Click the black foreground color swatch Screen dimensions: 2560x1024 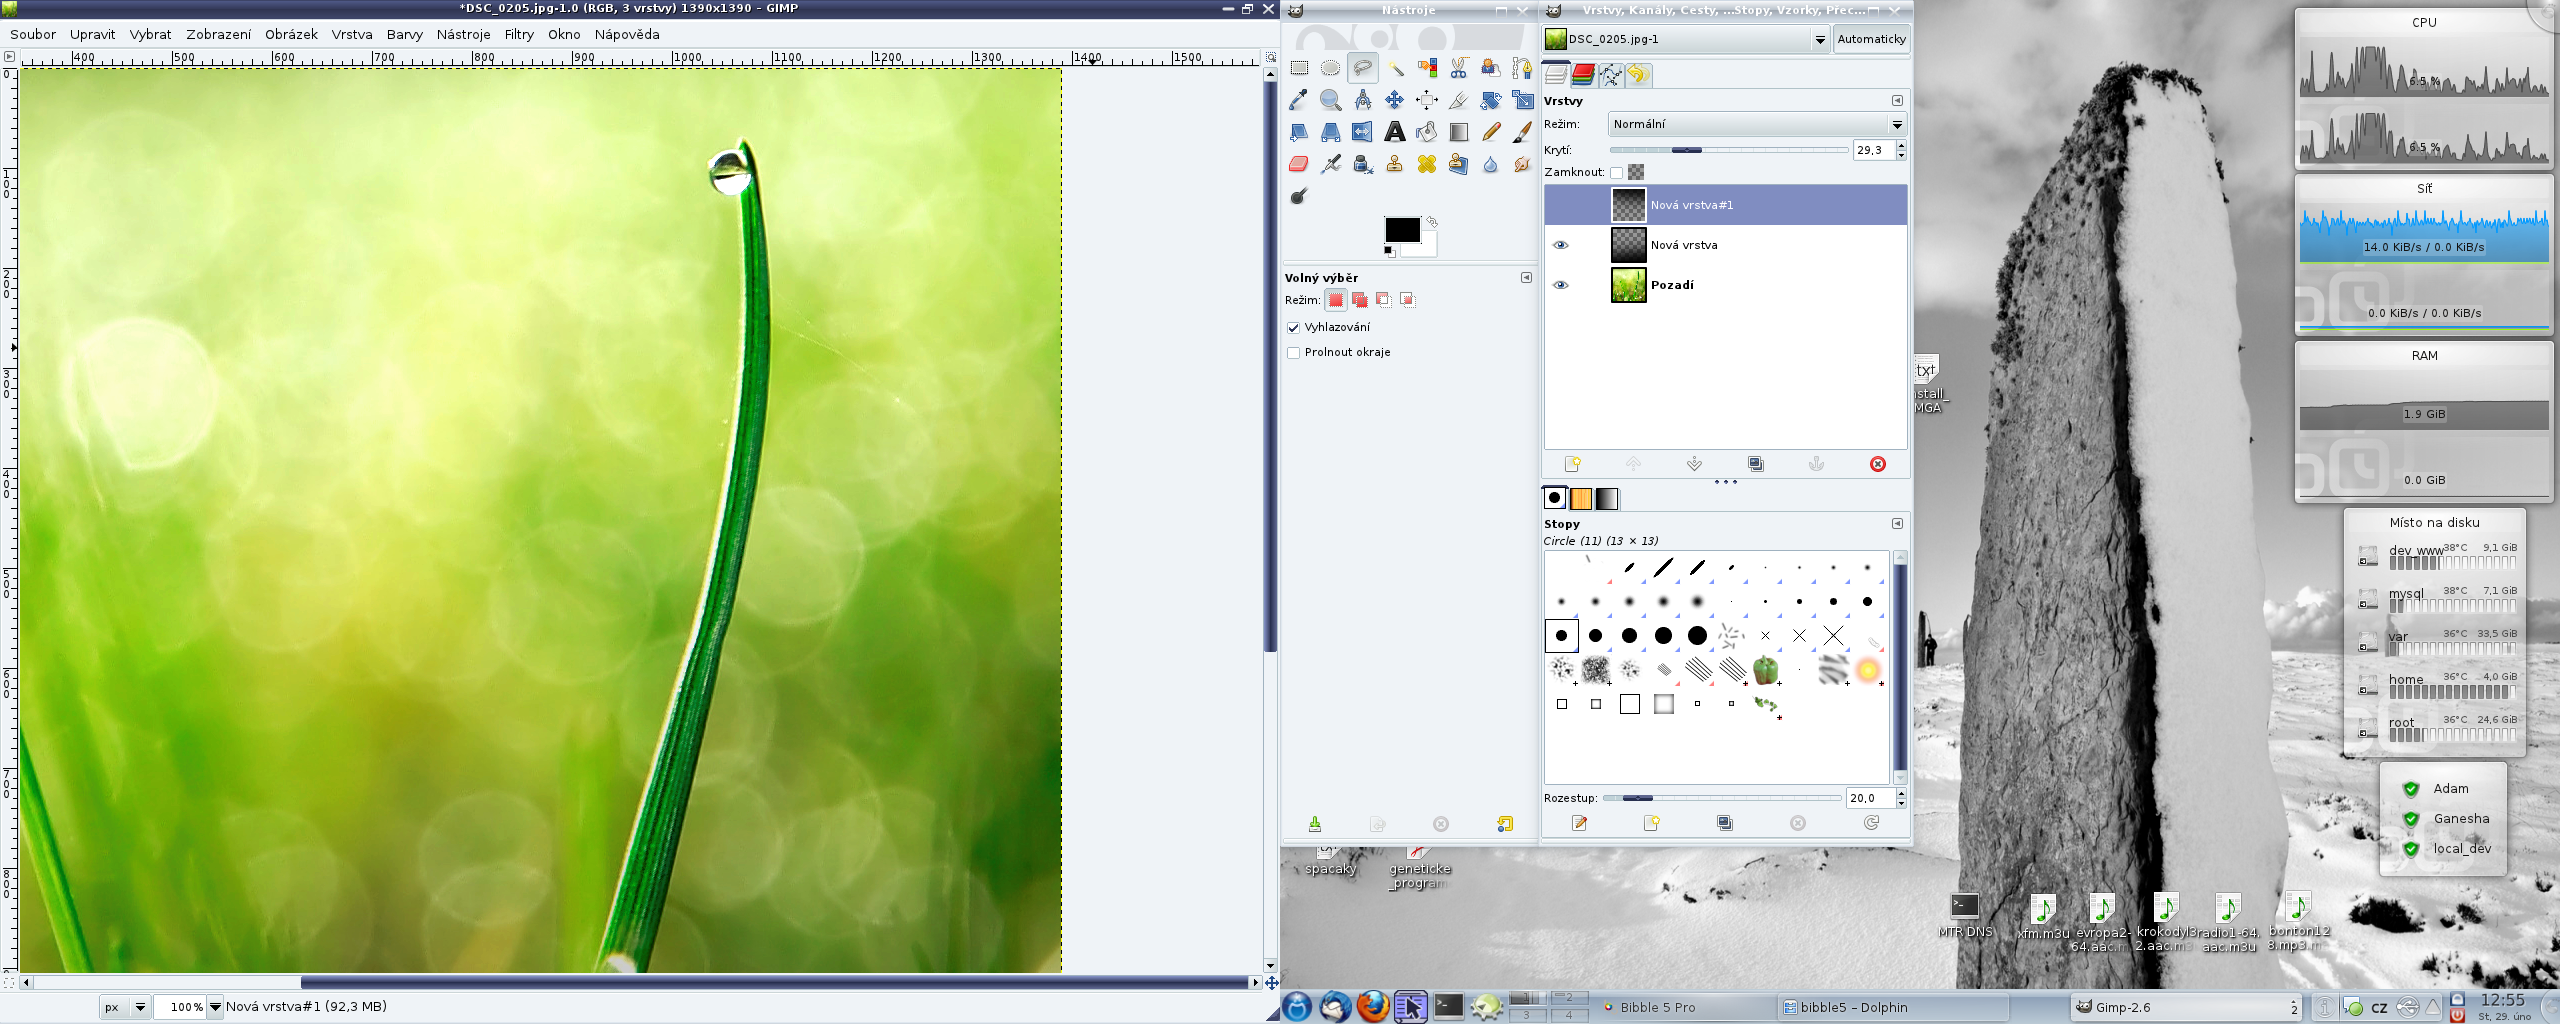pos(1400,229)
